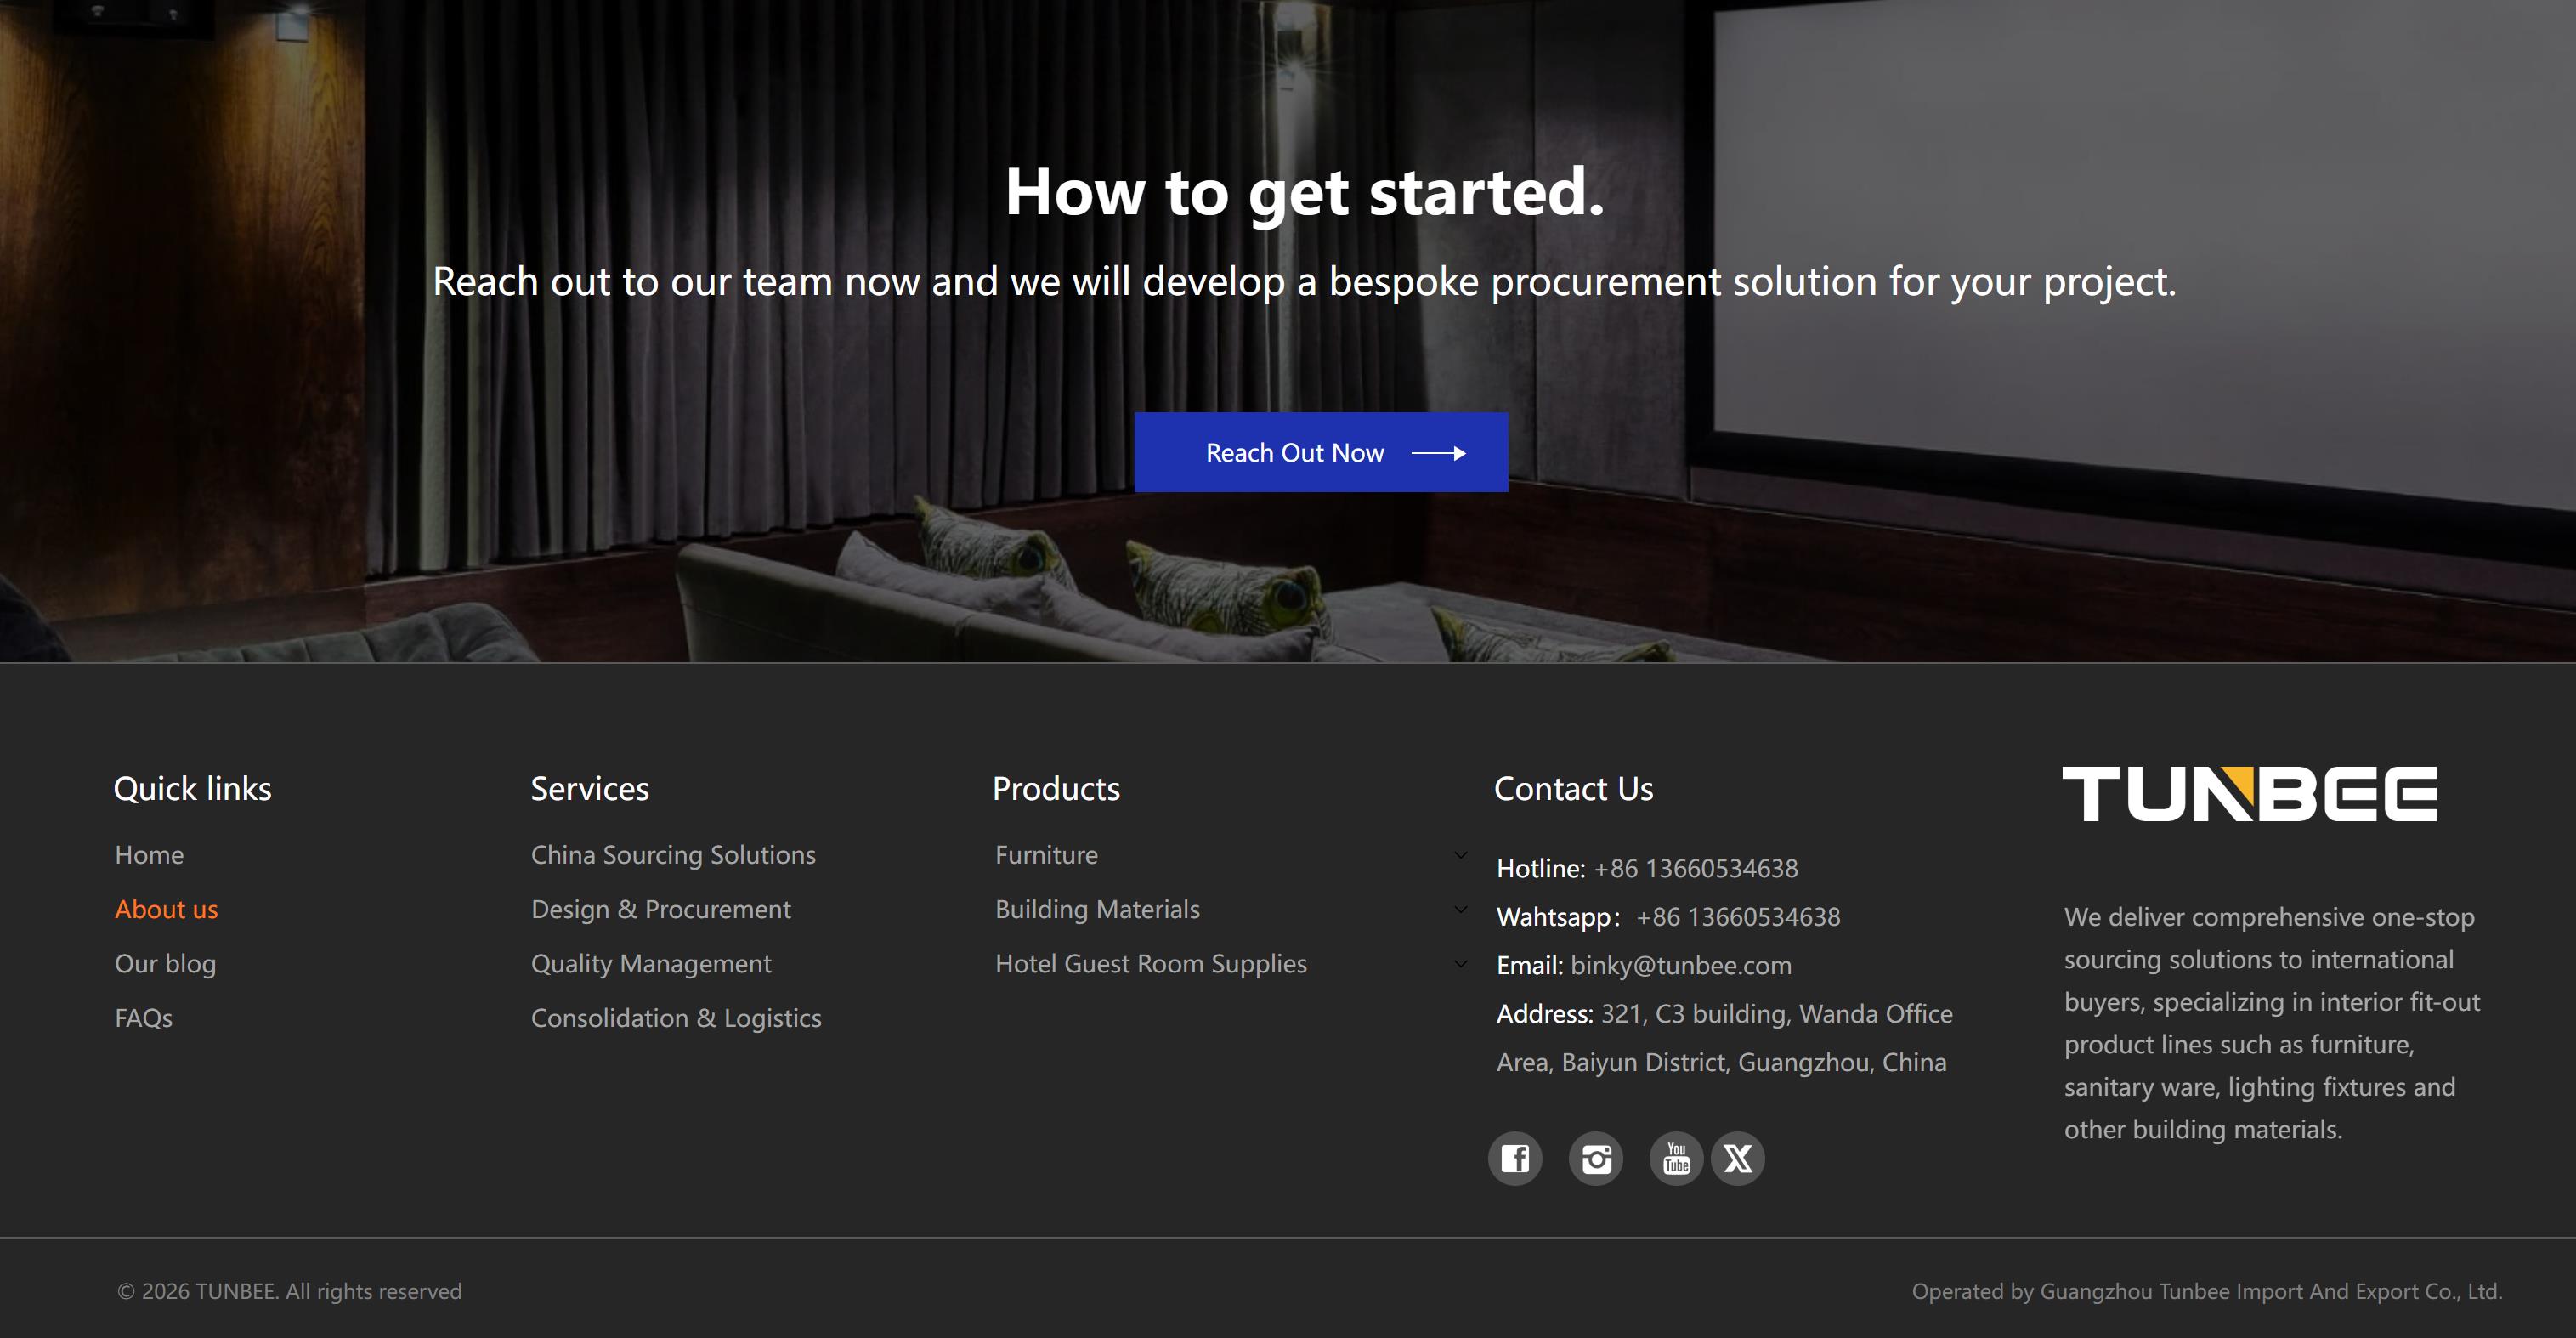This screenshot has height=1338, width=2576.
Task: Click the TUNBEE logo
Action: point(2249,794)
